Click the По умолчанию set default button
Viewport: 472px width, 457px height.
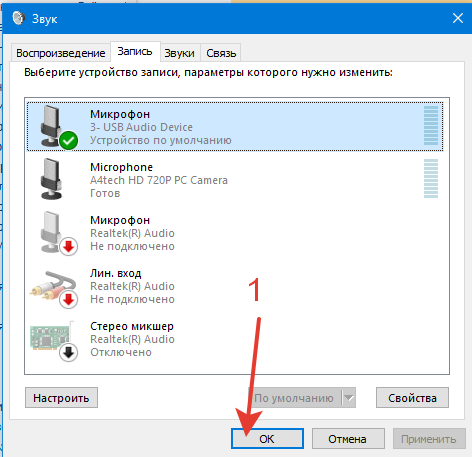tap(295, 398)
